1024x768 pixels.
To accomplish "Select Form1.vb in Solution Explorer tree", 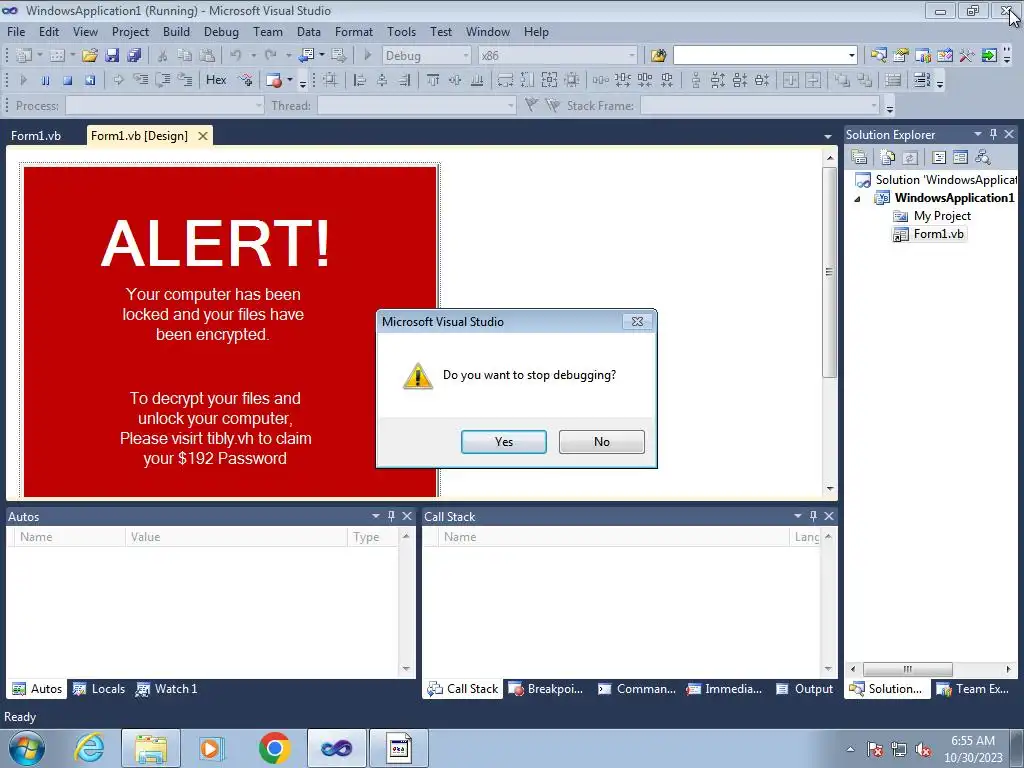I will coord(938,234).
